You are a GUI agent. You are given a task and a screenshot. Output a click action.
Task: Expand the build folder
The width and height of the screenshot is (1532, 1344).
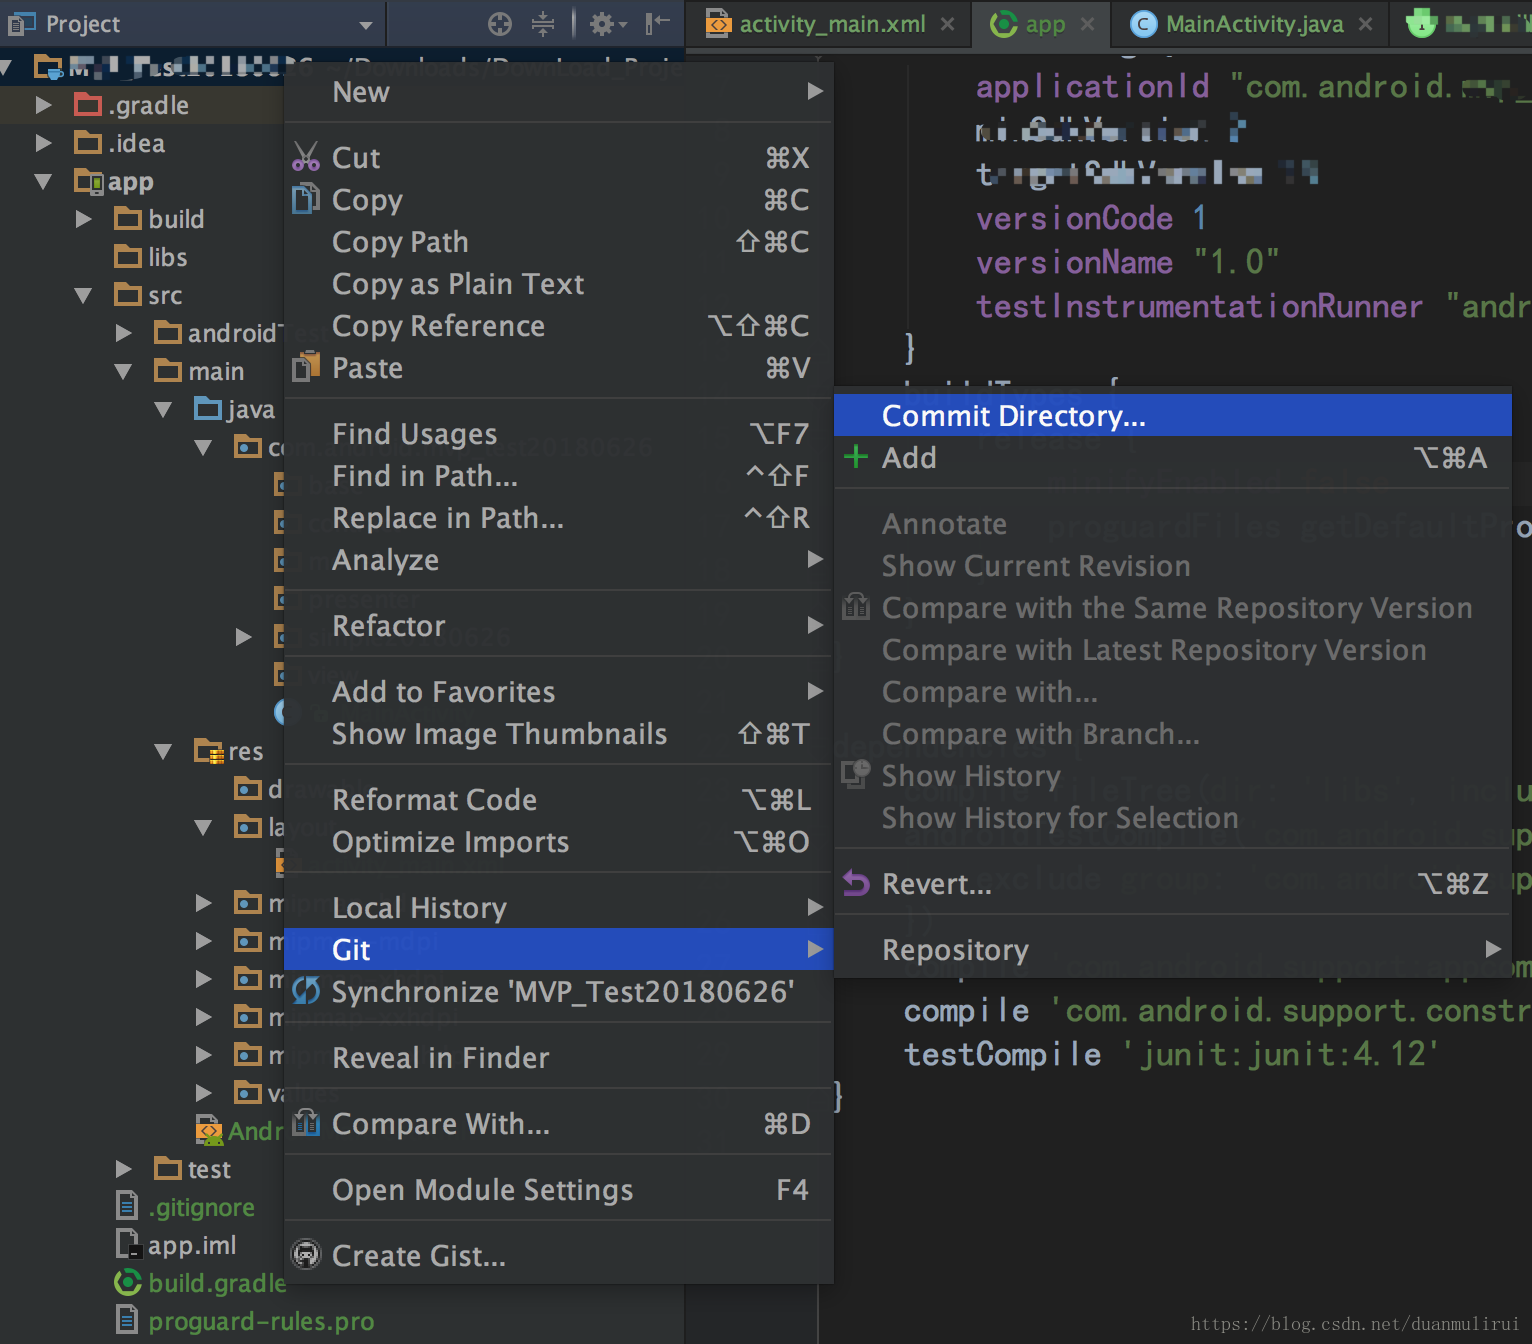[84, 219]
